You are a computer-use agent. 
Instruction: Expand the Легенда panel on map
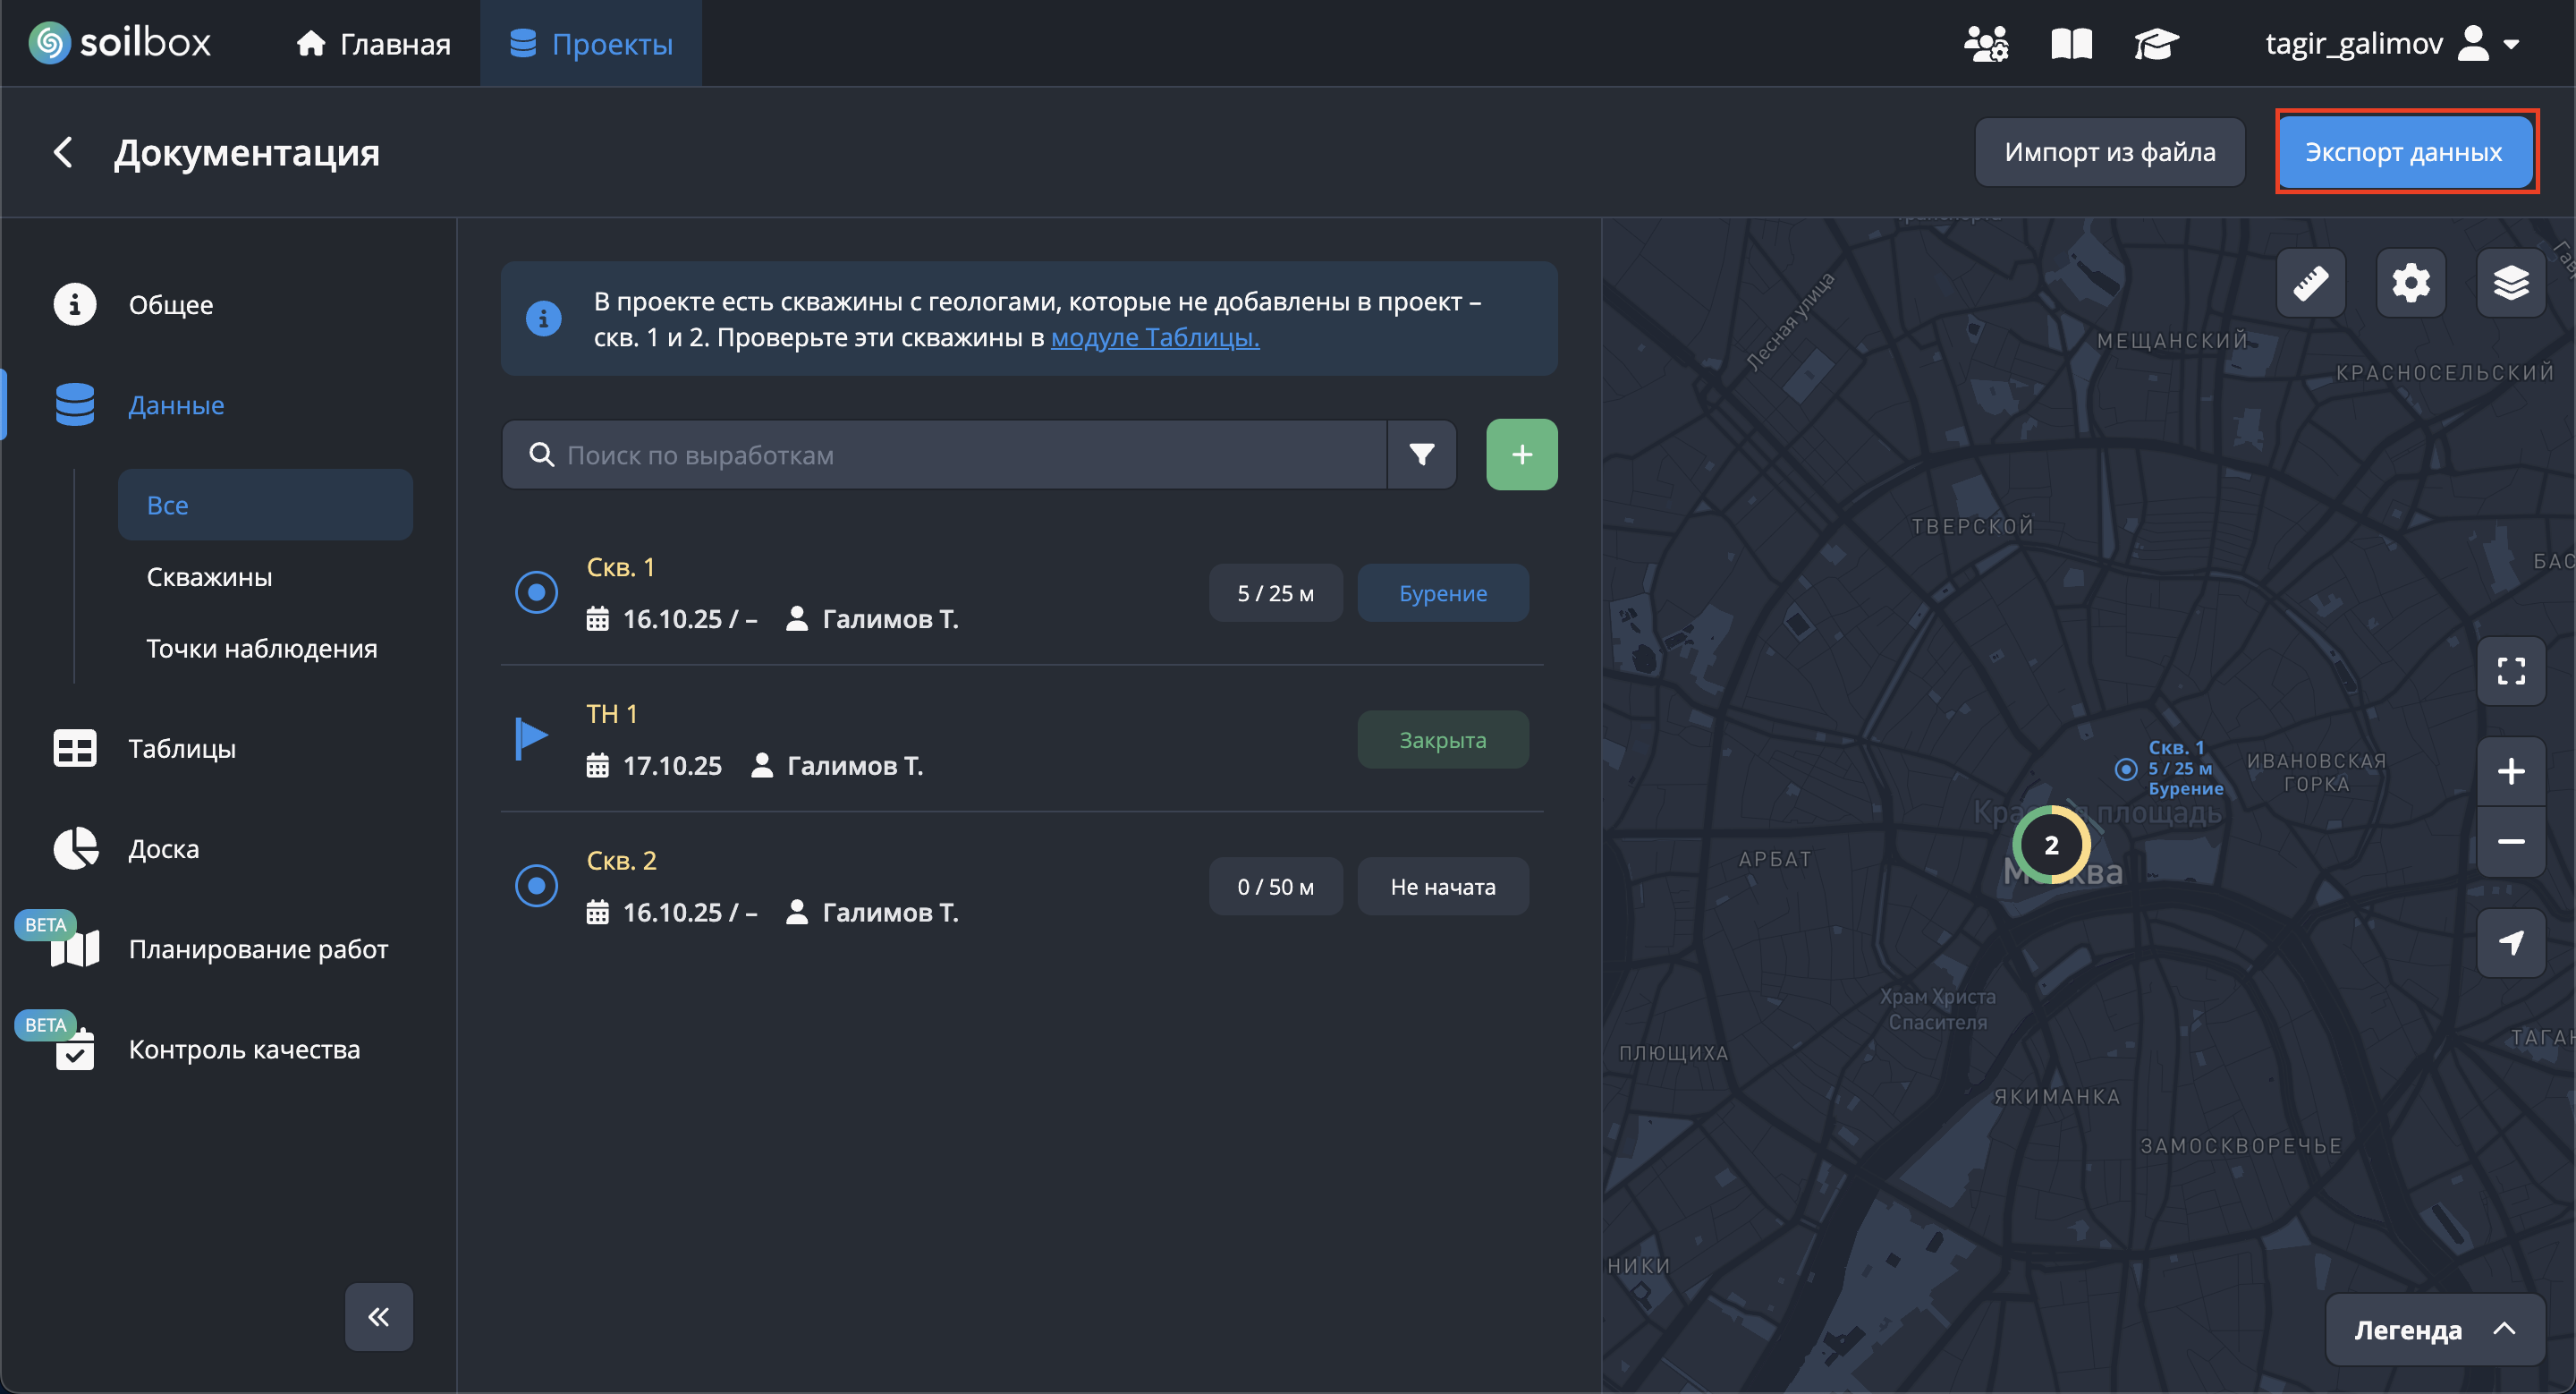point(2433,1330)
